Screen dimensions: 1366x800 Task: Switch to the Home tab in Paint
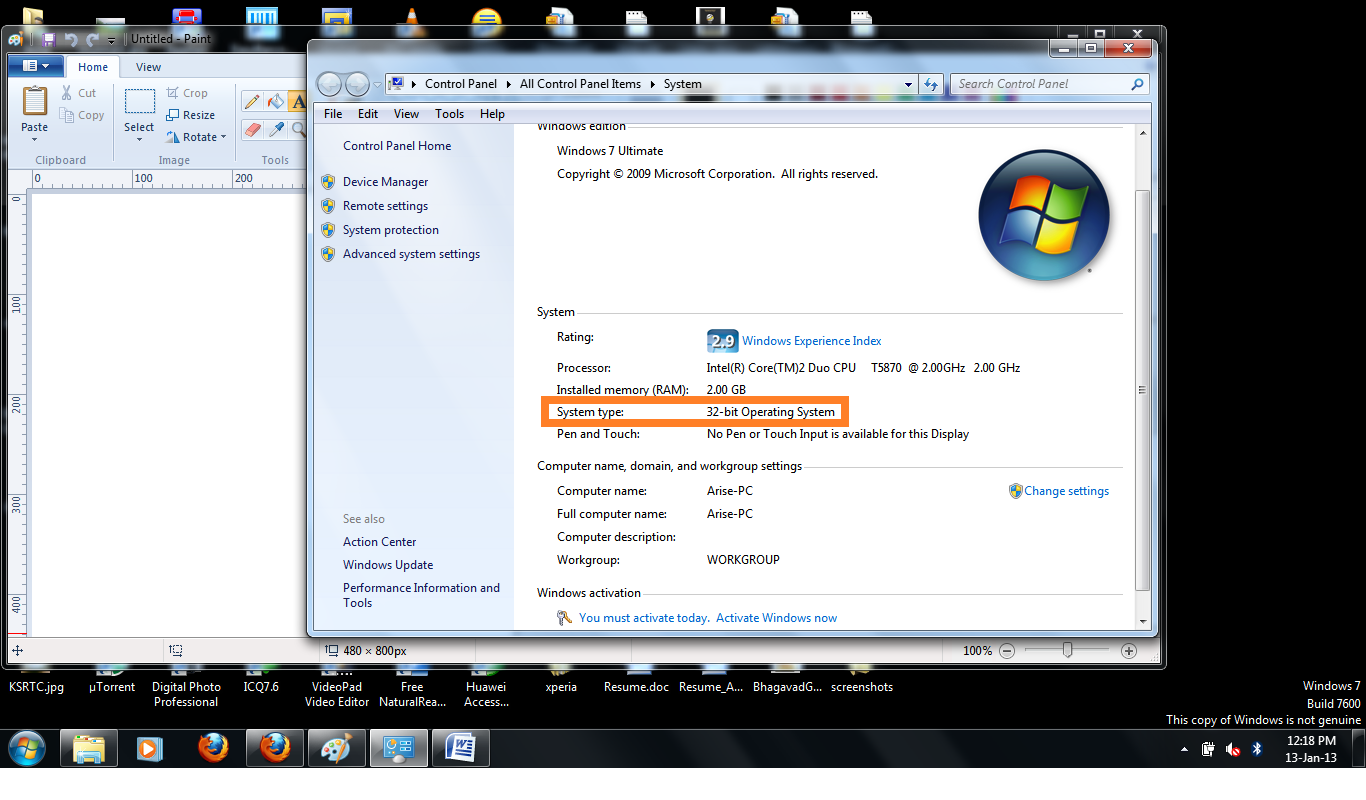(93, 67)
